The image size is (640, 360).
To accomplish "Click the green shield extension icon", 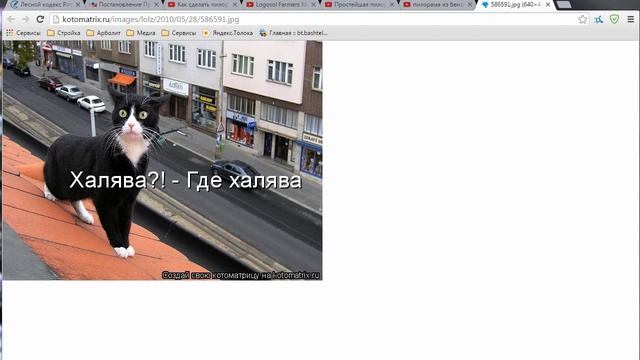I will point(614,19).
